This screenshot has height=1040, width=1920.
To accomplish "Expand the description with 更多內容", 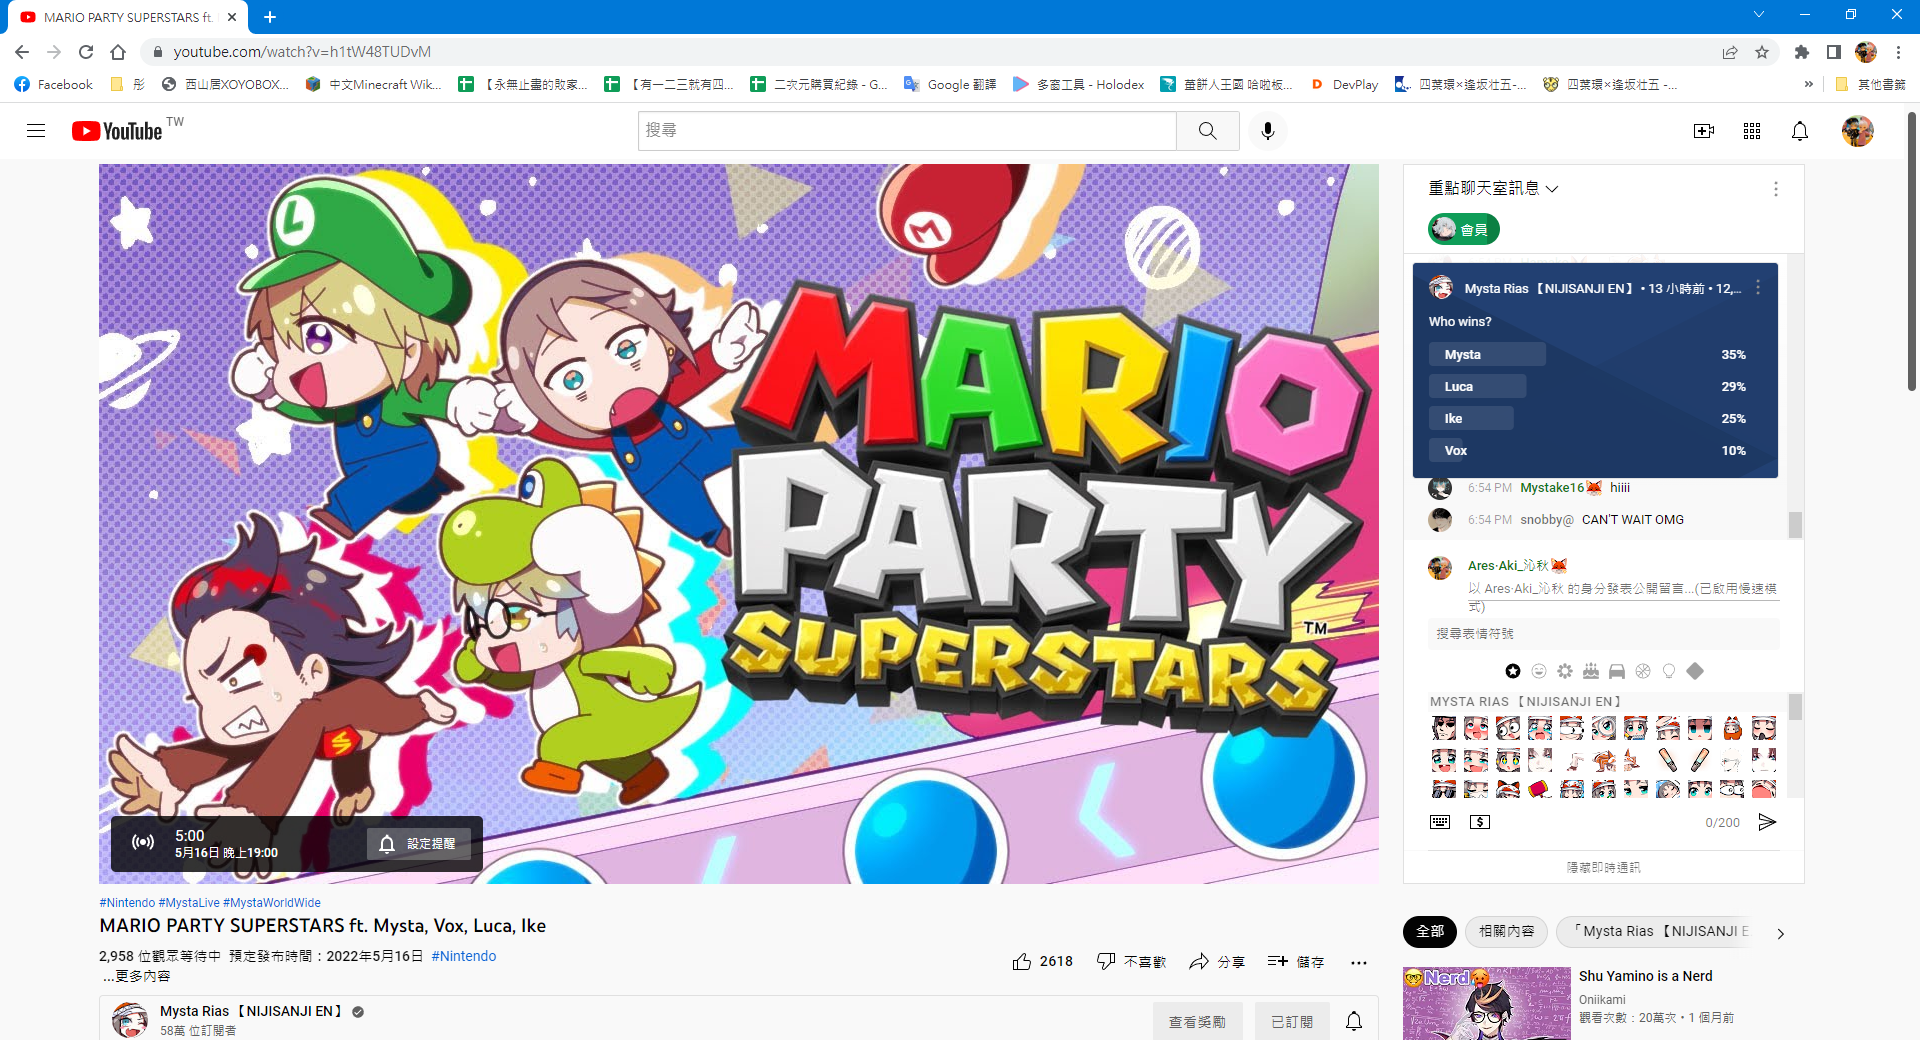I will point(136,976).
